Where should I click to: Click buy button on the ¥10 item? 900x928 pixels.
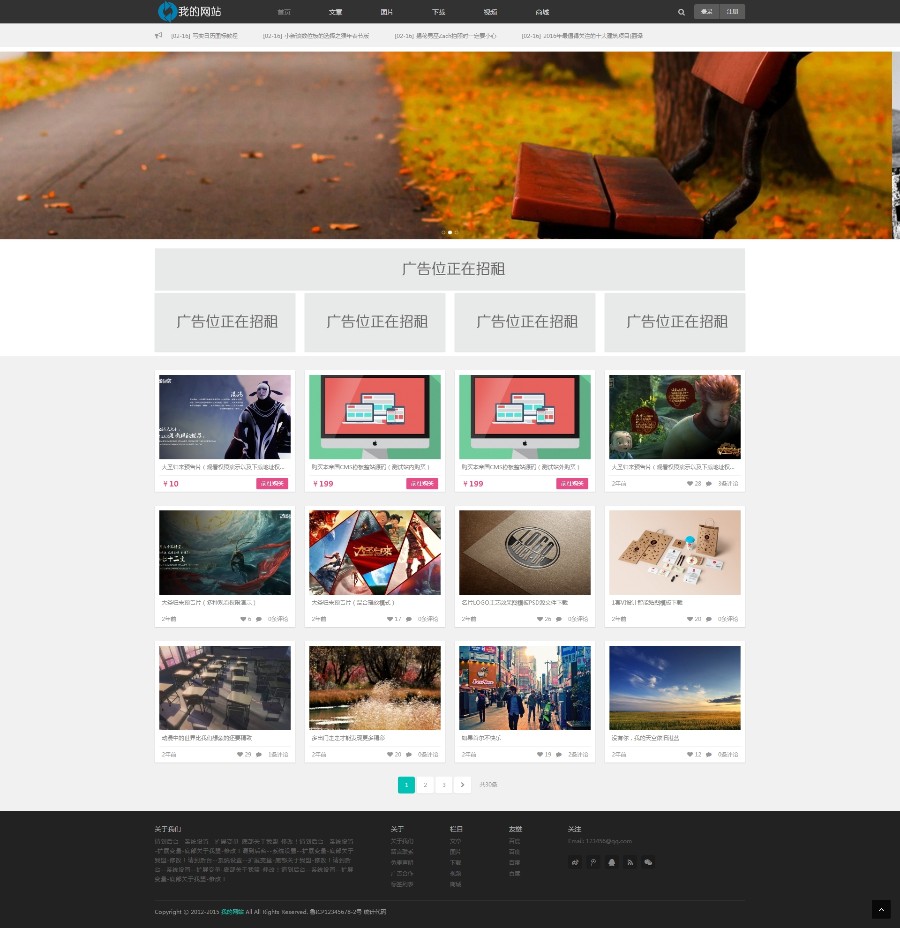point(272,484)
